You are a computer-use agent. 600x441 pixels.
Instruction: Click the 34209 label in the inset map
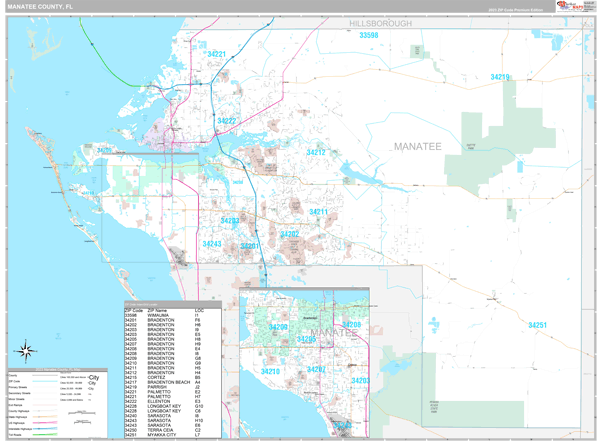tap(278, 328)
